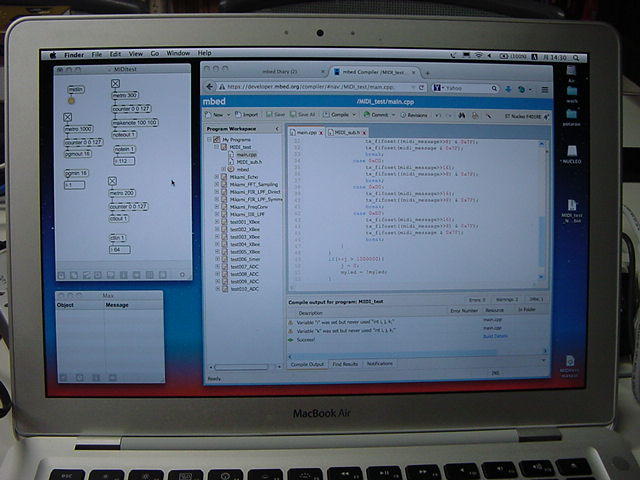
Task: Close the main.cpp editor tab via red X
Action: point(321,133)
